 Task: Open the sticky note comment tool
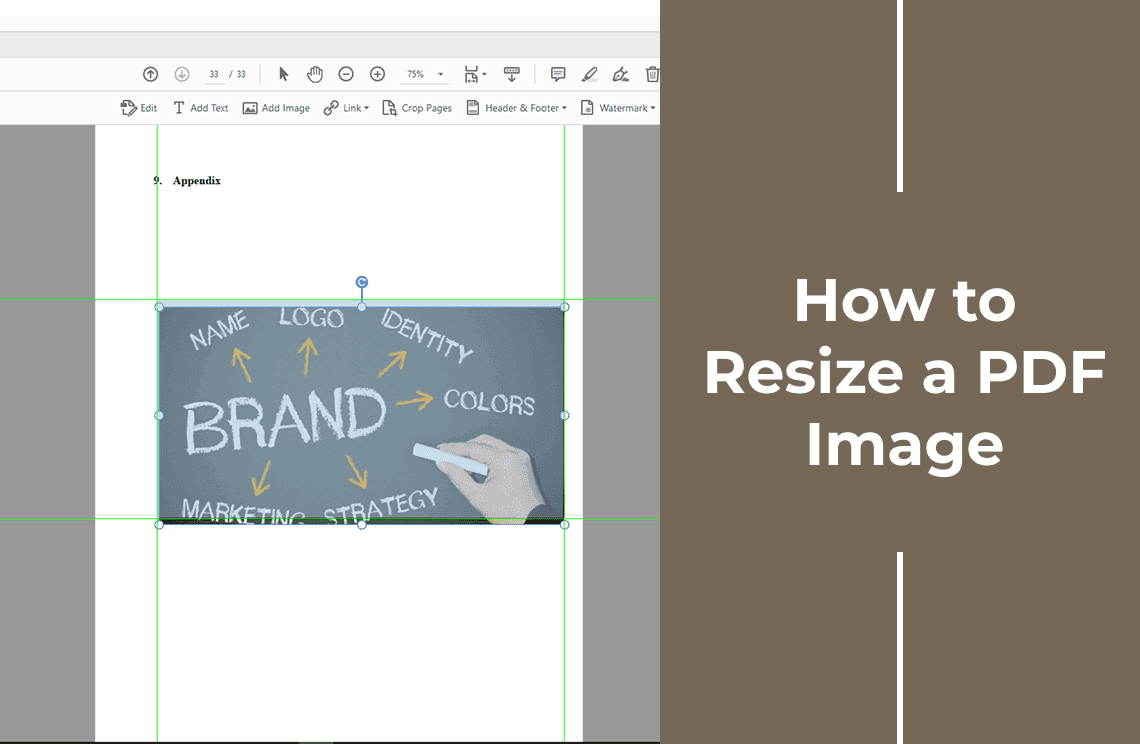[556, 74]
